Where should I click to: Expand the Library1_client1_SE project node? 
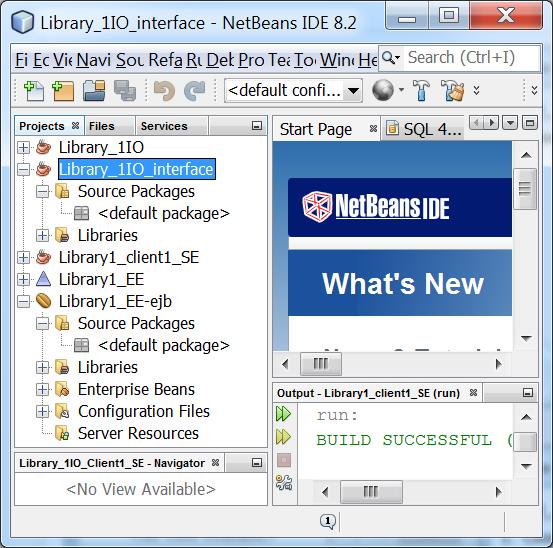pyautogui.click(x=23, y=257)
